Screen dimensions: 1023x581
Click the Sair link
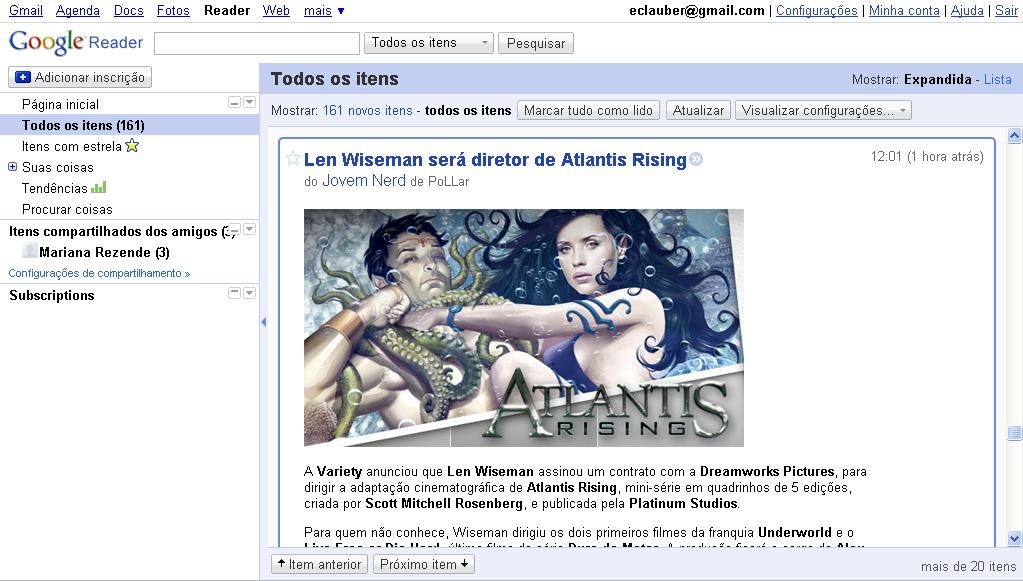coord(1006,10)
